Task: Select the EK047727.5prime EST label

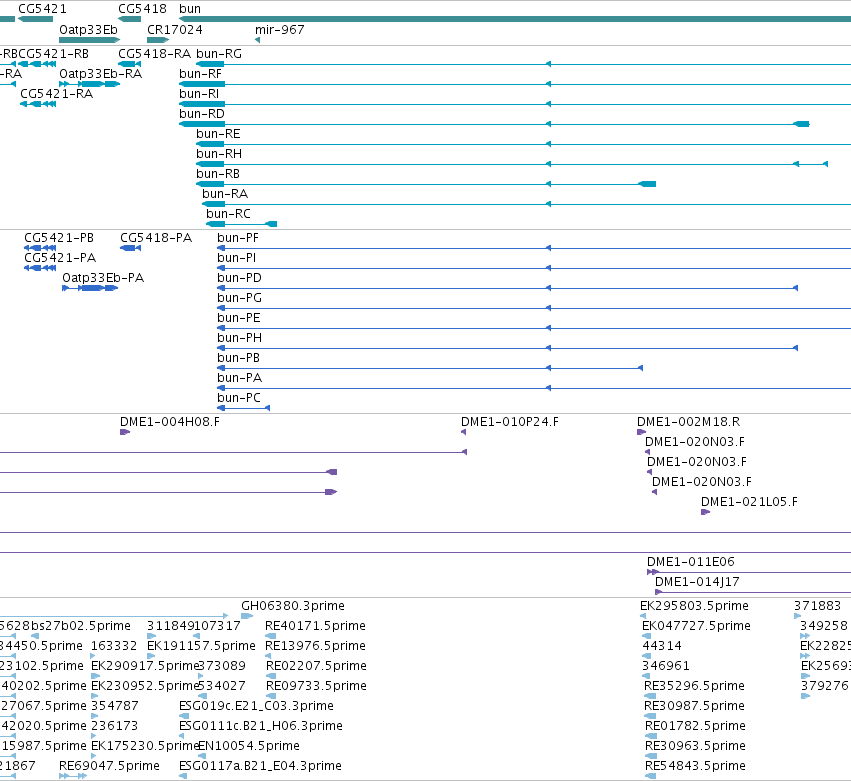Action: (696, 626)
